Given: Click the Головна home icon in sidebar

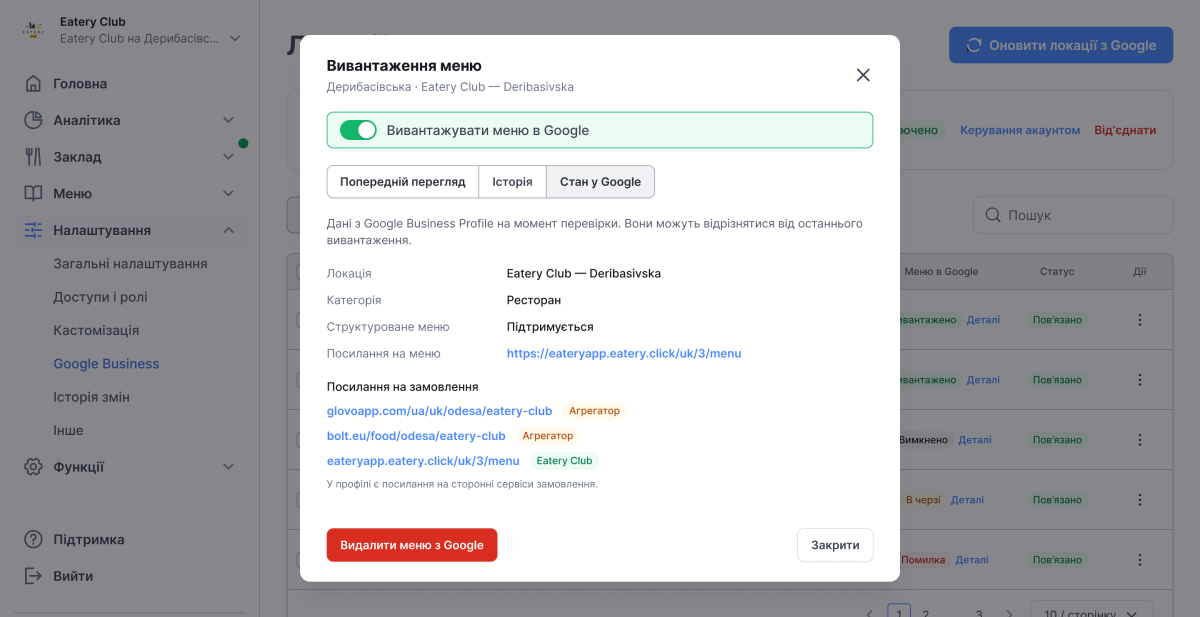Looking at the screenshot, I should pyautogui.click(x=33, y=84).
